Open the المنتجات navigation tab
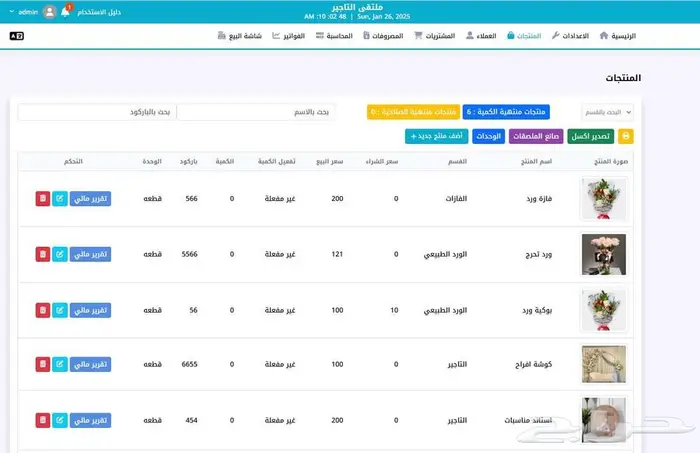 click(x=525, y=35)
